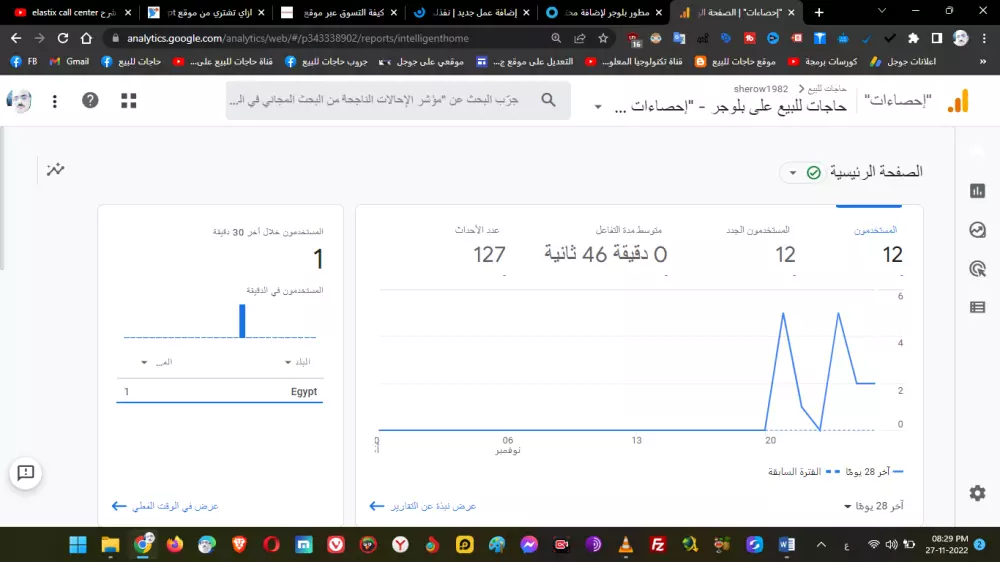The width and height of the screenshot is (1000, 562).
Task: Bookmark this page with star icon
Action: [603, 38]
